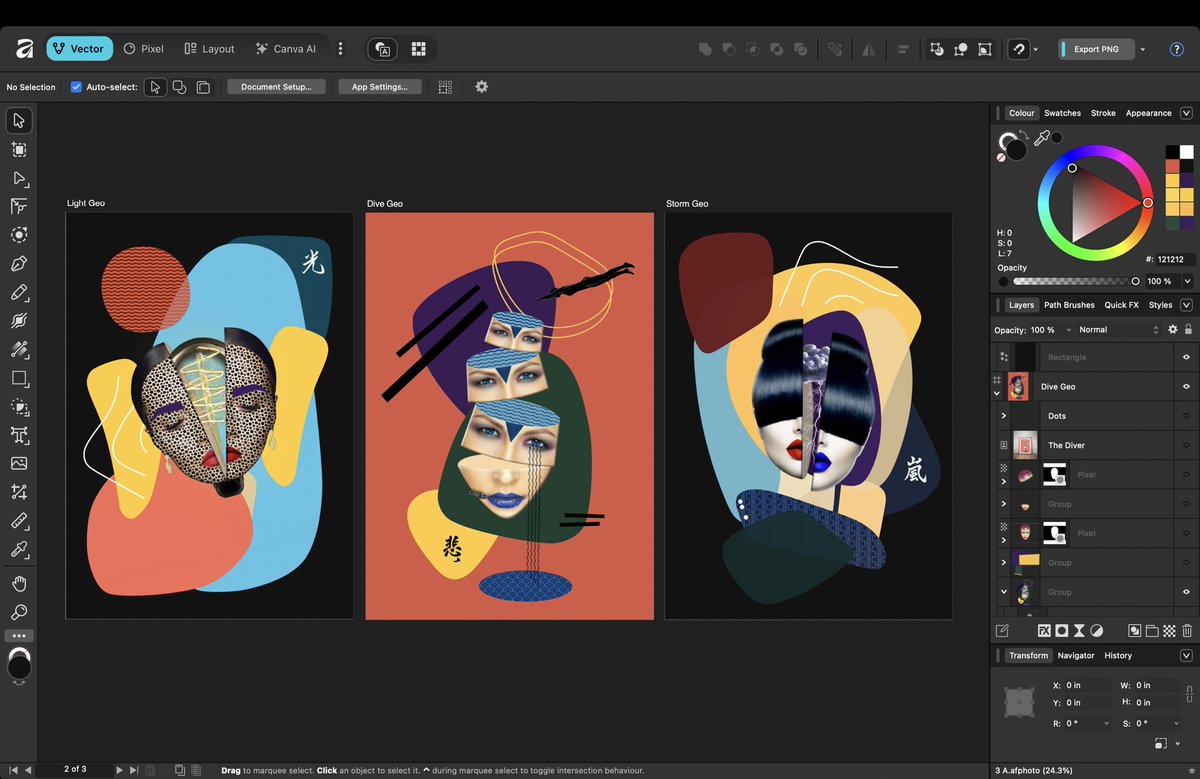Collapse the Dive Geo layer
The width and height of the screenshot is (1200, 779).
point(997,394)
